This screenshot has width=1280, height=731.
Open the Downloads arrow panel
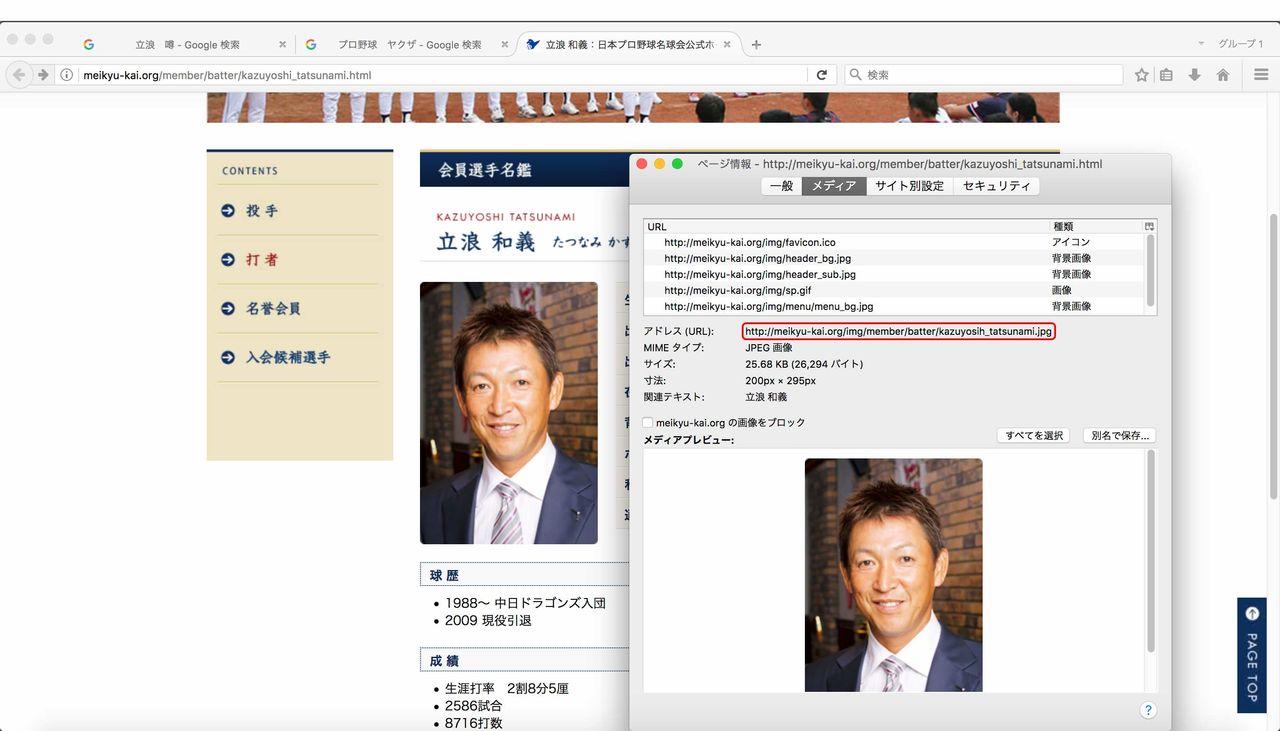(1194, 75)
